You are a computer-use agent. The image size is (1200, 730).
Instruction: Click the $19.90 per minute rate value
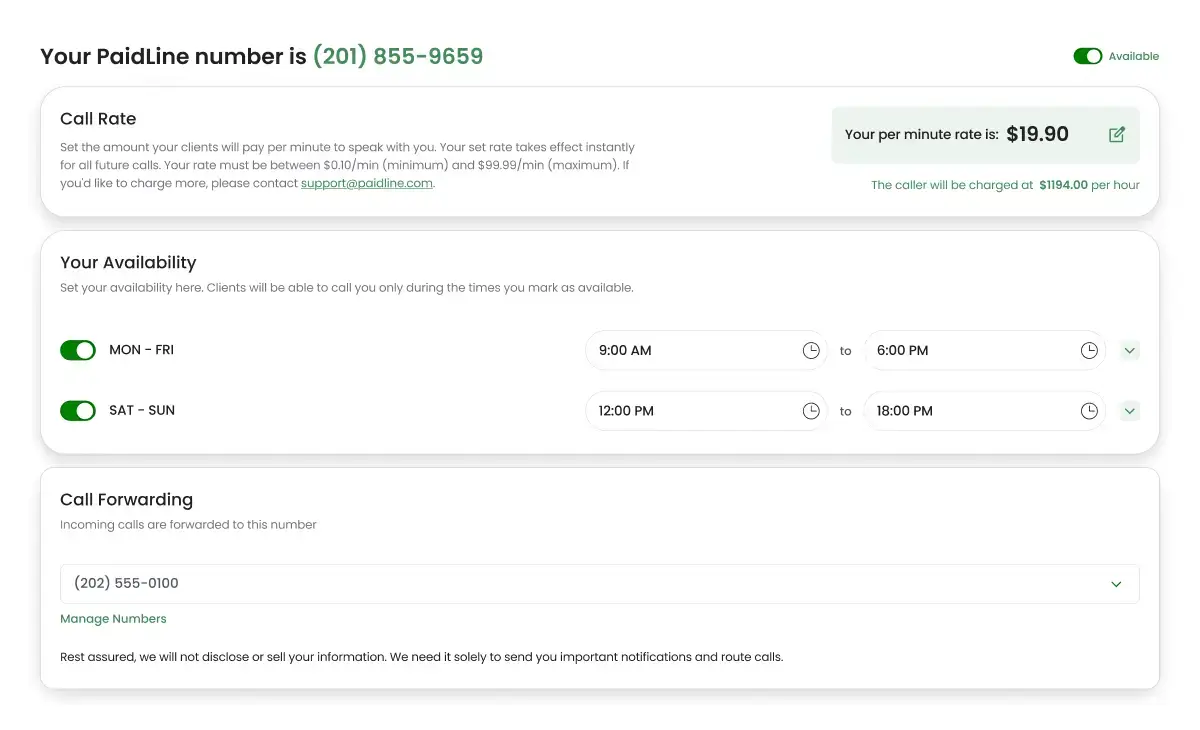tap(1037, 134)
